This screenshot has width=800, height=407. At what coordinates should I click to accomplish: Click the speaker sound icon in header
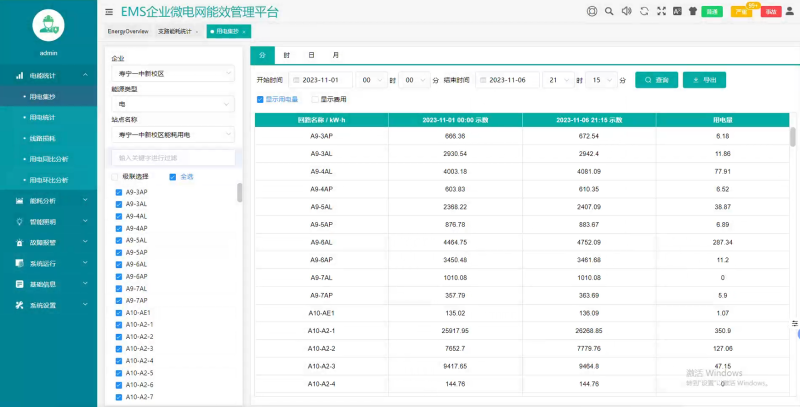(x=626, y=12)
